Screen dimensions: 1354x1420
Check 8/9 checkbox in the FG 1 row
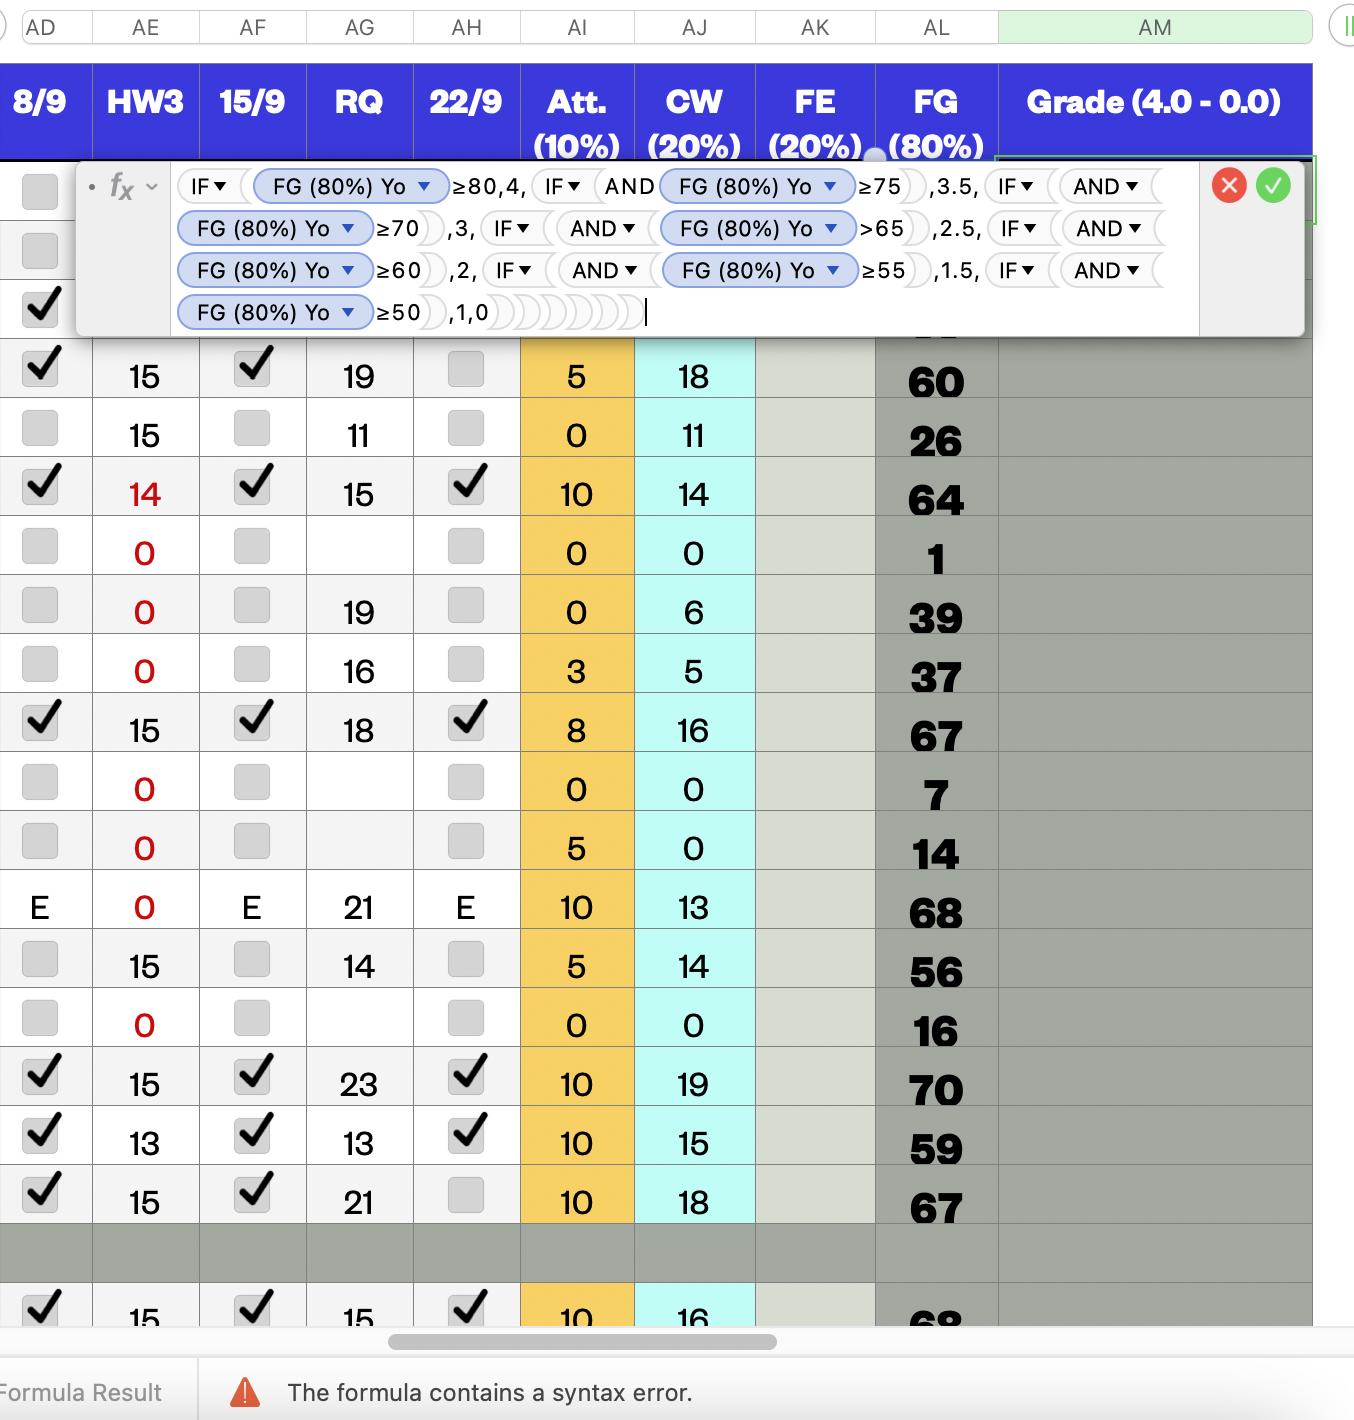(x=40, y=546)
